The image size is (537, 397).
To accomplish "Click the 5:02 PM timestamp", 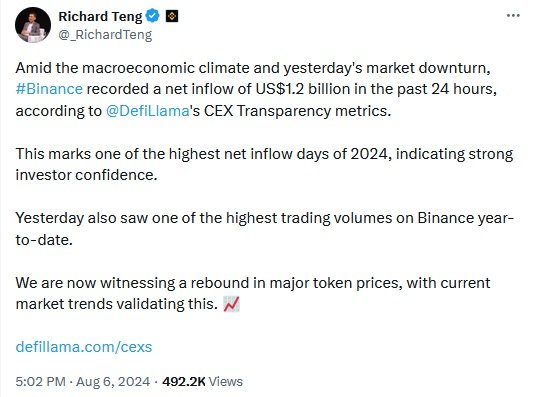I will click(40, 381).
